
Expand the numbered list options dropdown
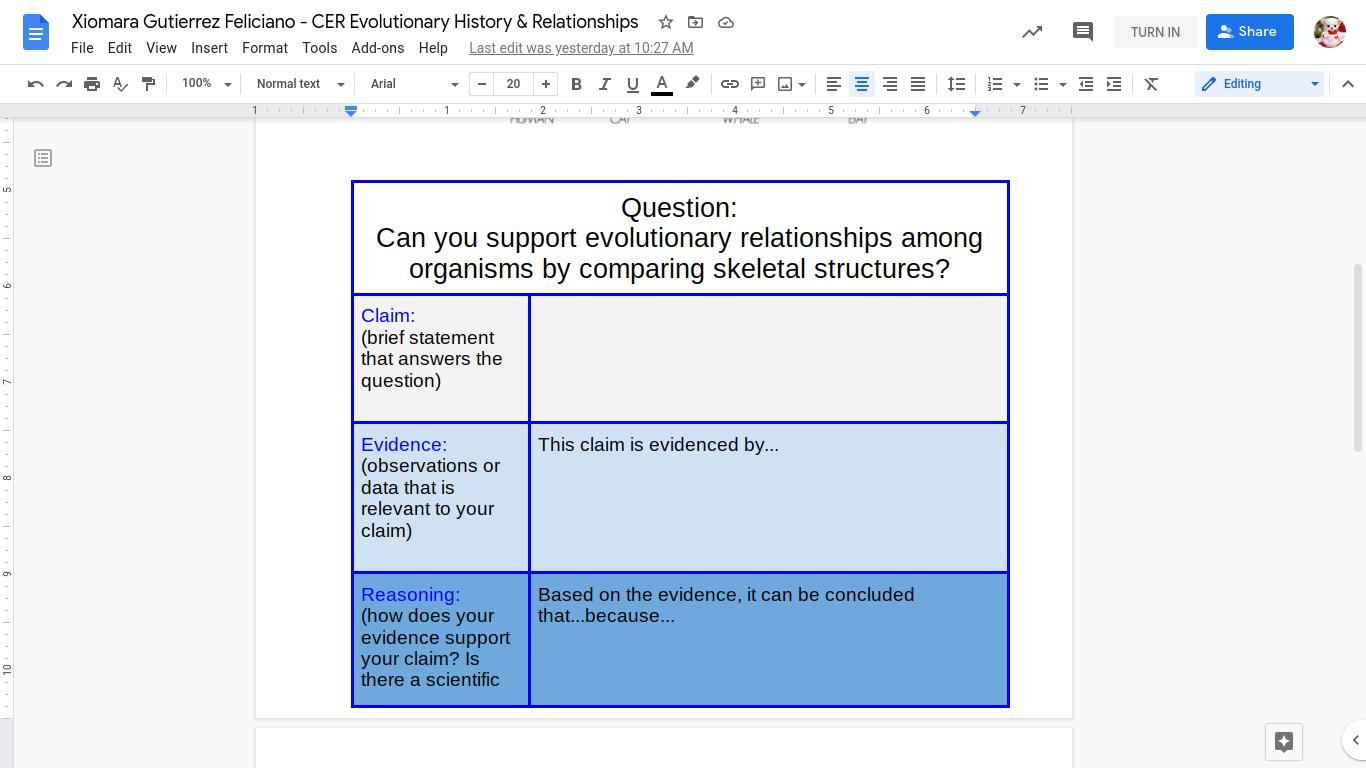pos(1017,84)
